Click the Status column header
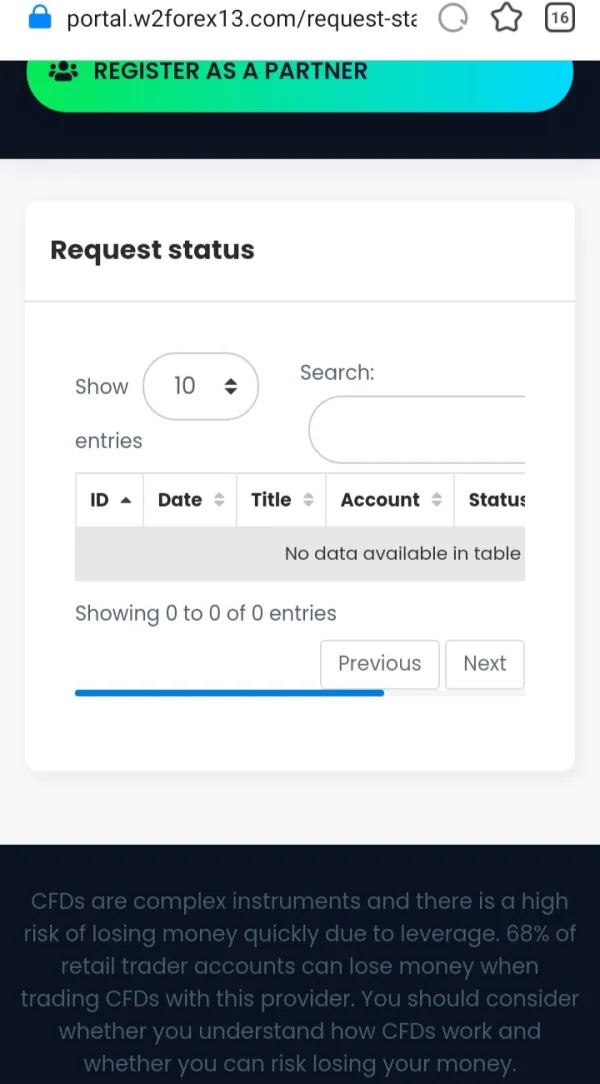Viewport: 600px width, 1084px height. point(496,500)
